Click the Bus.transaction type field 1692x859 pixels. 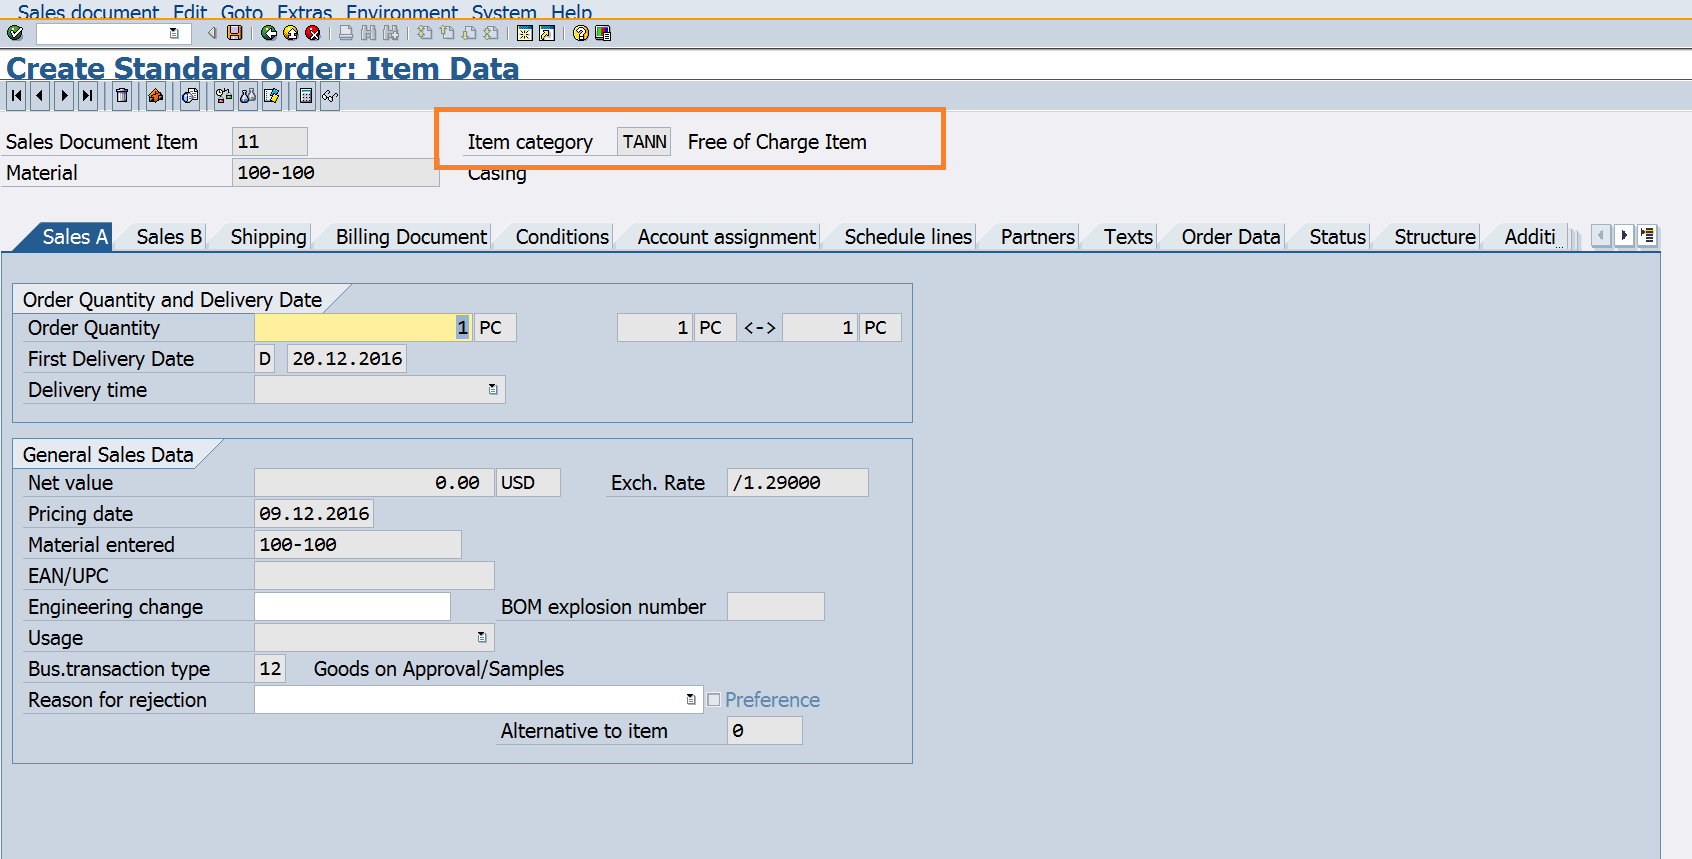click(x=270, y=669)
